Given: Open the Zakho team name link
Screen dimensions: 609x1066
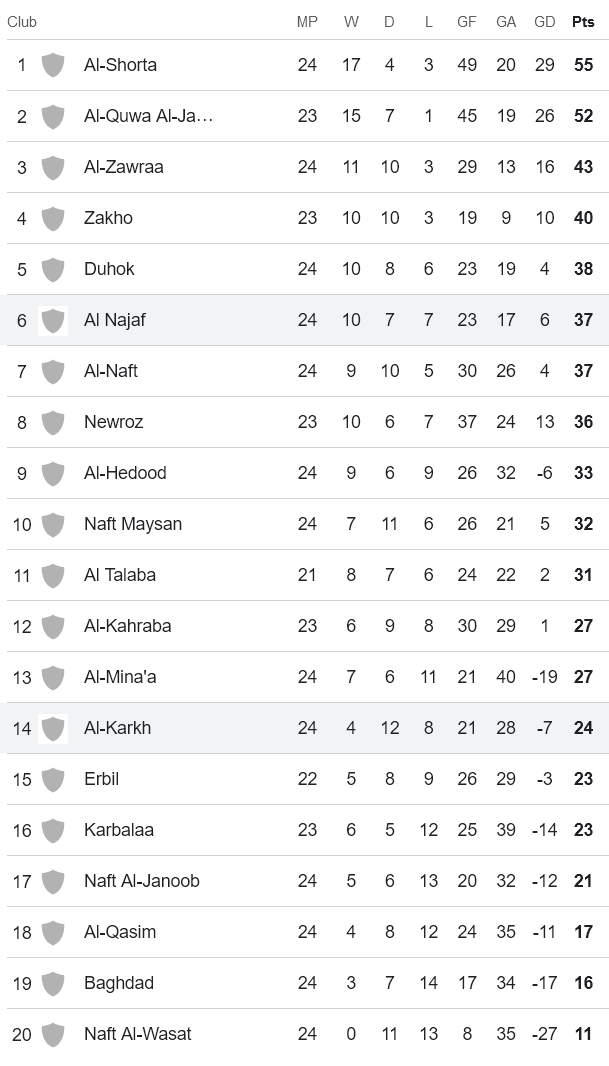Looking at the screenshot, I should tap(108, 218).
